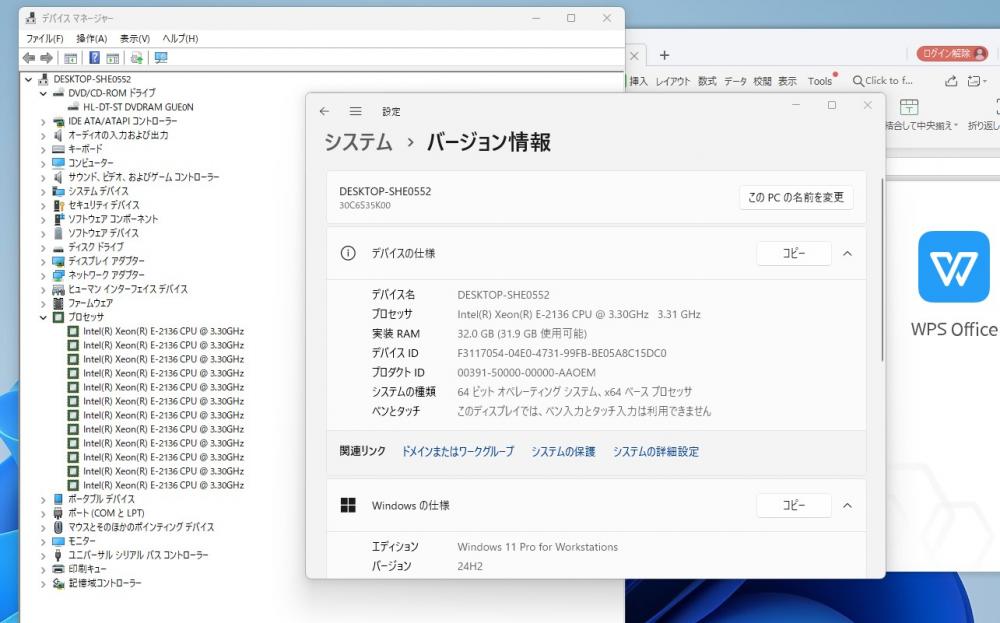Expand the ユニバーサル シリアル バス コントローラー node
The width and height of the screenshot is (1000, 623).
[43, 555]
